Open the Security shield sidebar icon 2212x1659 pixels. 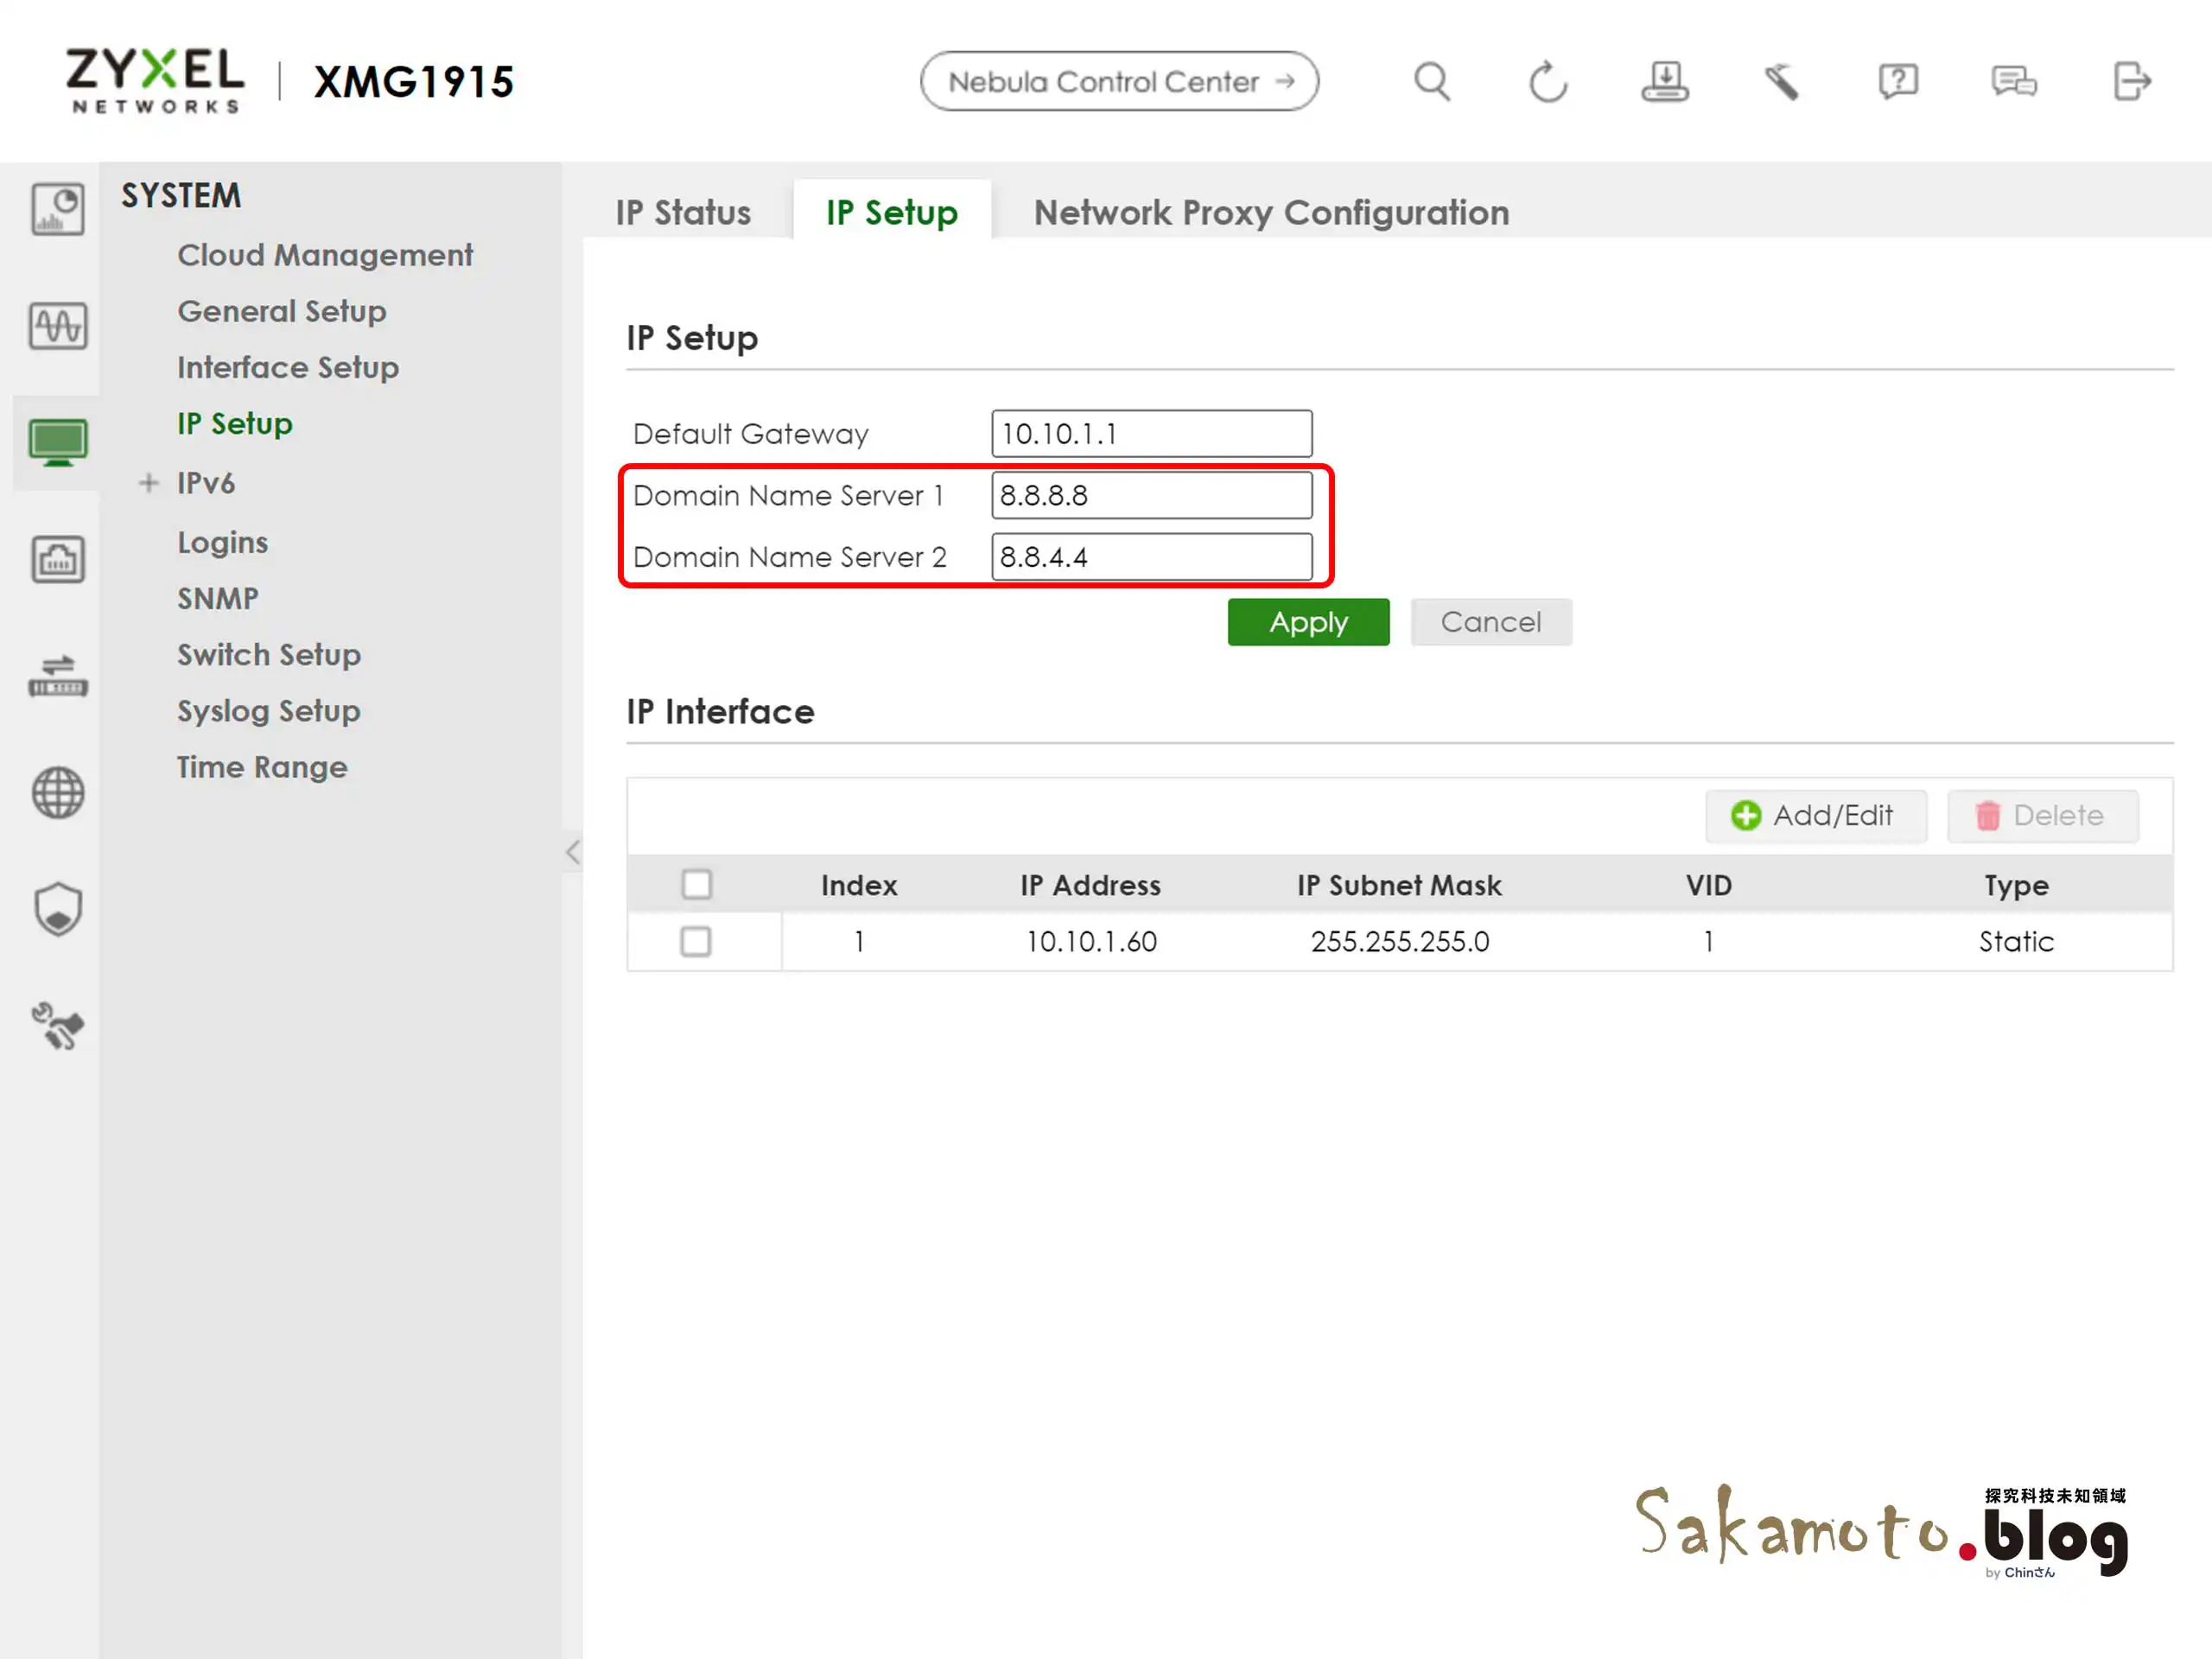click(57, 908)
